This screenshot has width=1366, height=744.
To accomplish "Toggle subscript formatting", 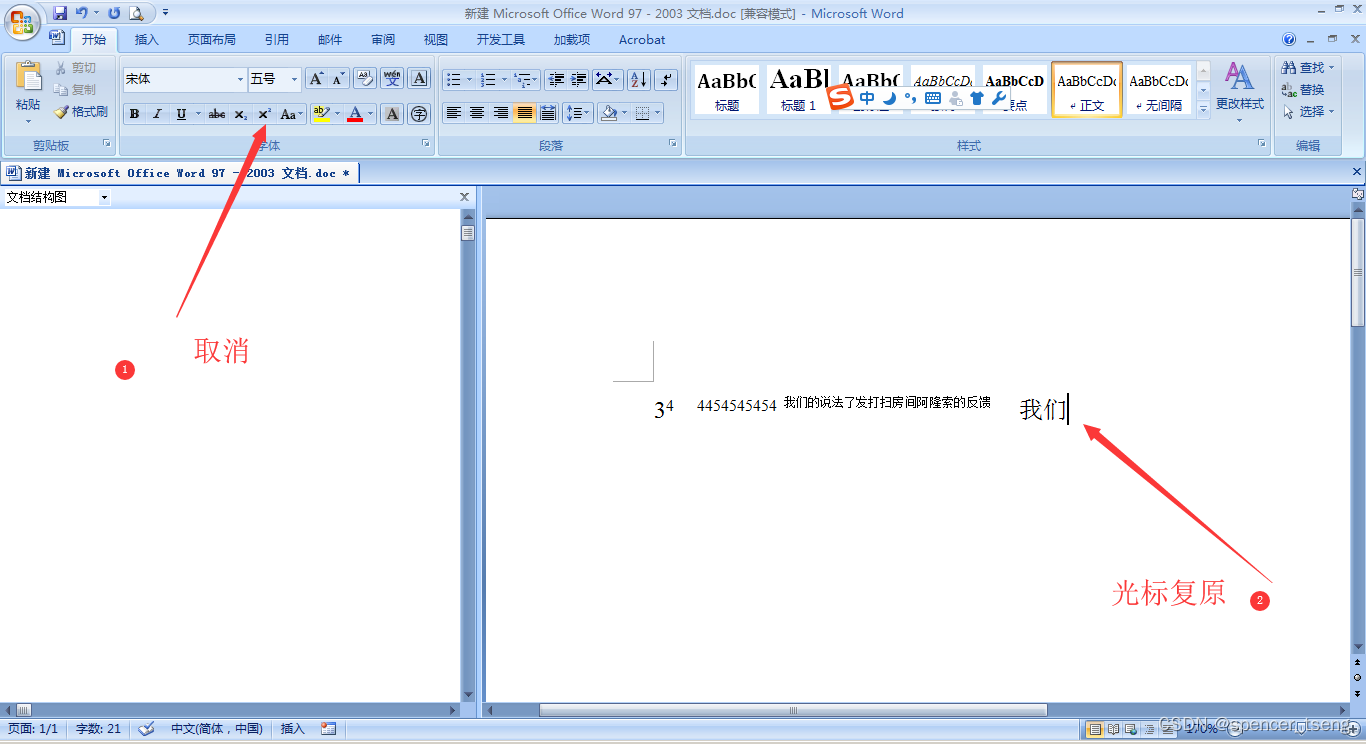I will click(241, 114).
